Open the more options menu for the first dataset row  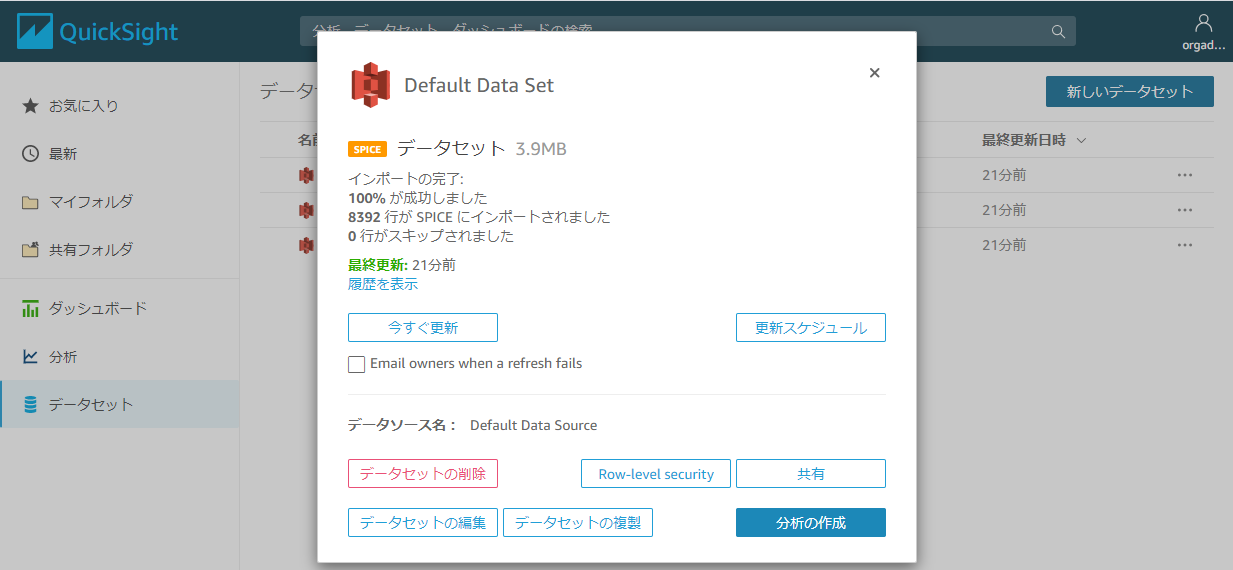(x=1185, y=175)
